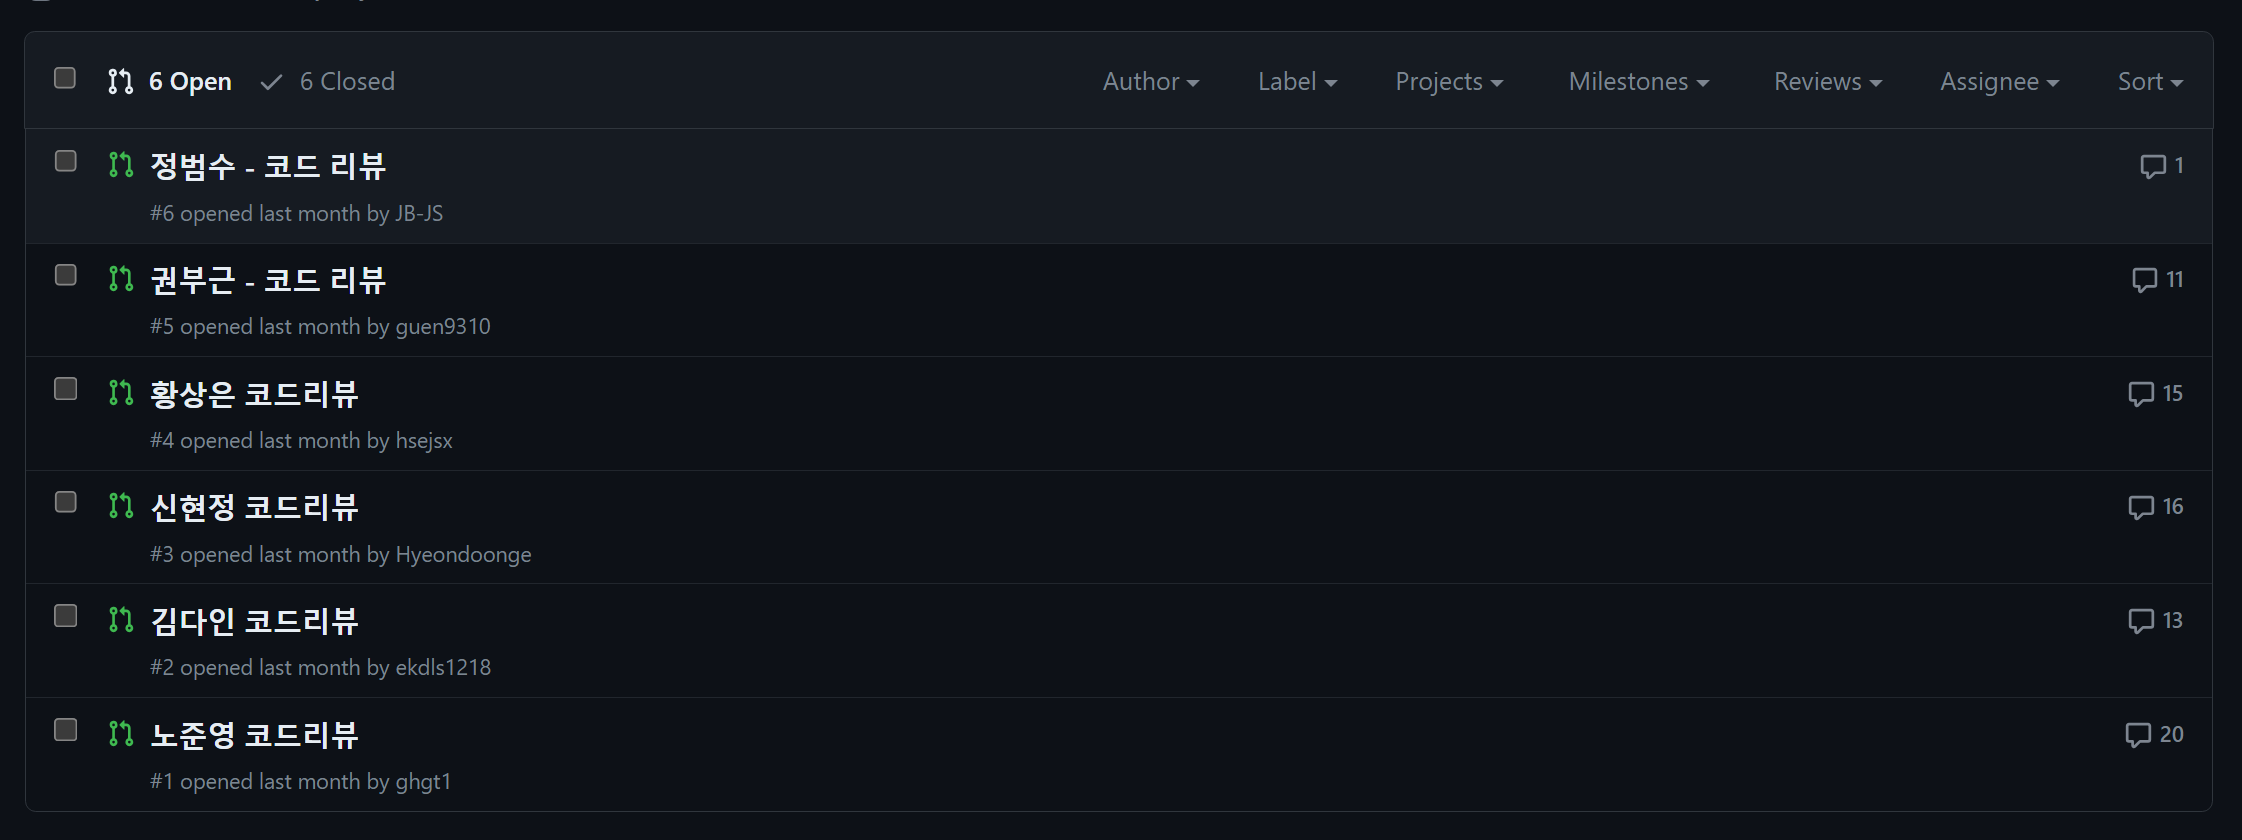Click the pull request icon beside 정범수 title

coord(121,165)
